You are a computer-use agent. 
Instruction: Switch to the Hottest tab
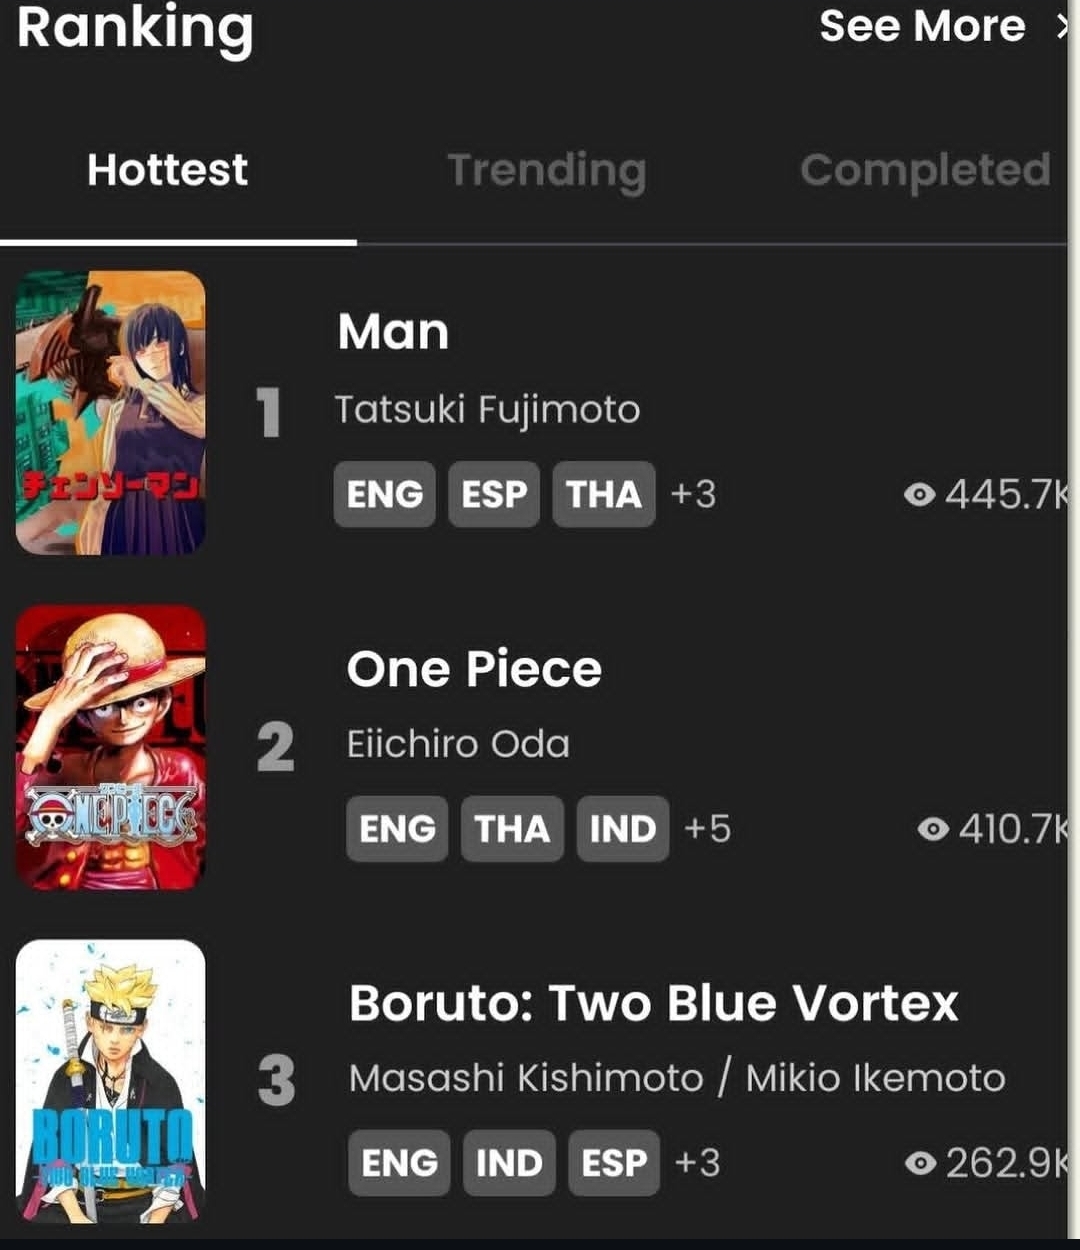tap(167, 170)
